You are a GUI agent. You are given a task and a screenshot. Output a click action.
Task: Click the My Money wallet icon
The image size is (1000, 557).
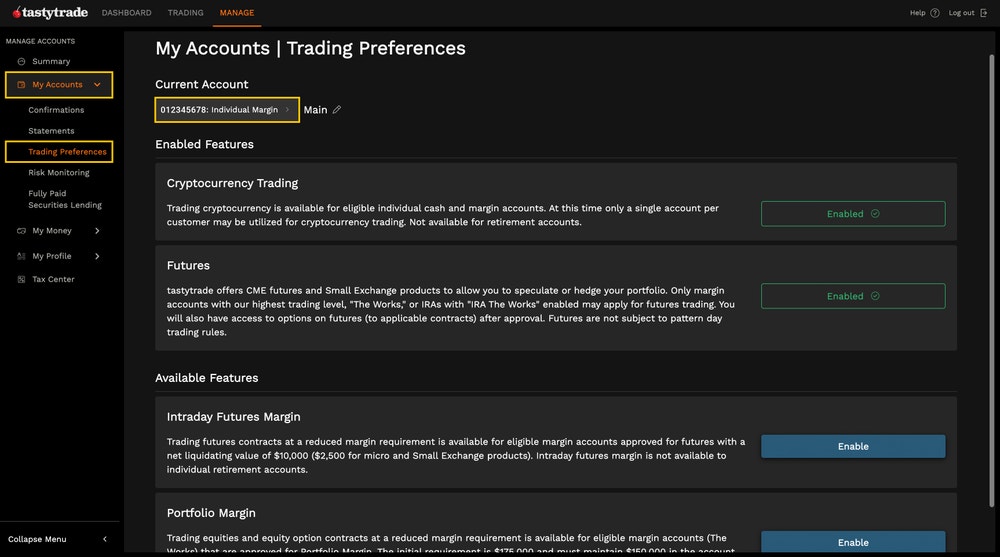[x=21, y=230]
